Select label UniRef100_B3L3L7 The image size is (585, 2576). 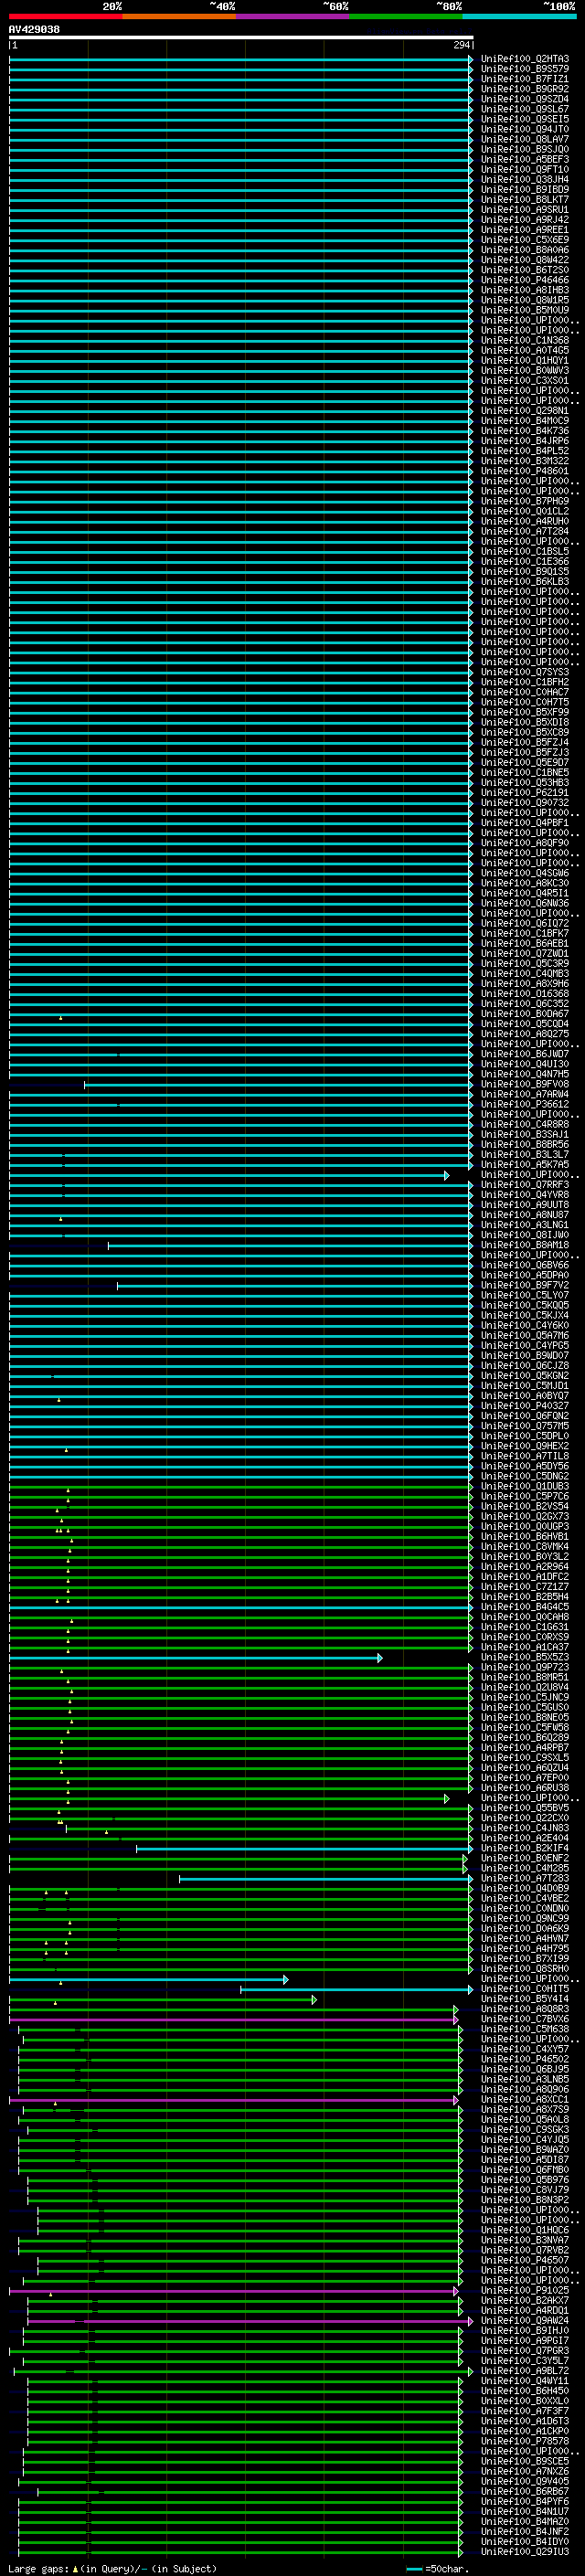(525, 1155)
